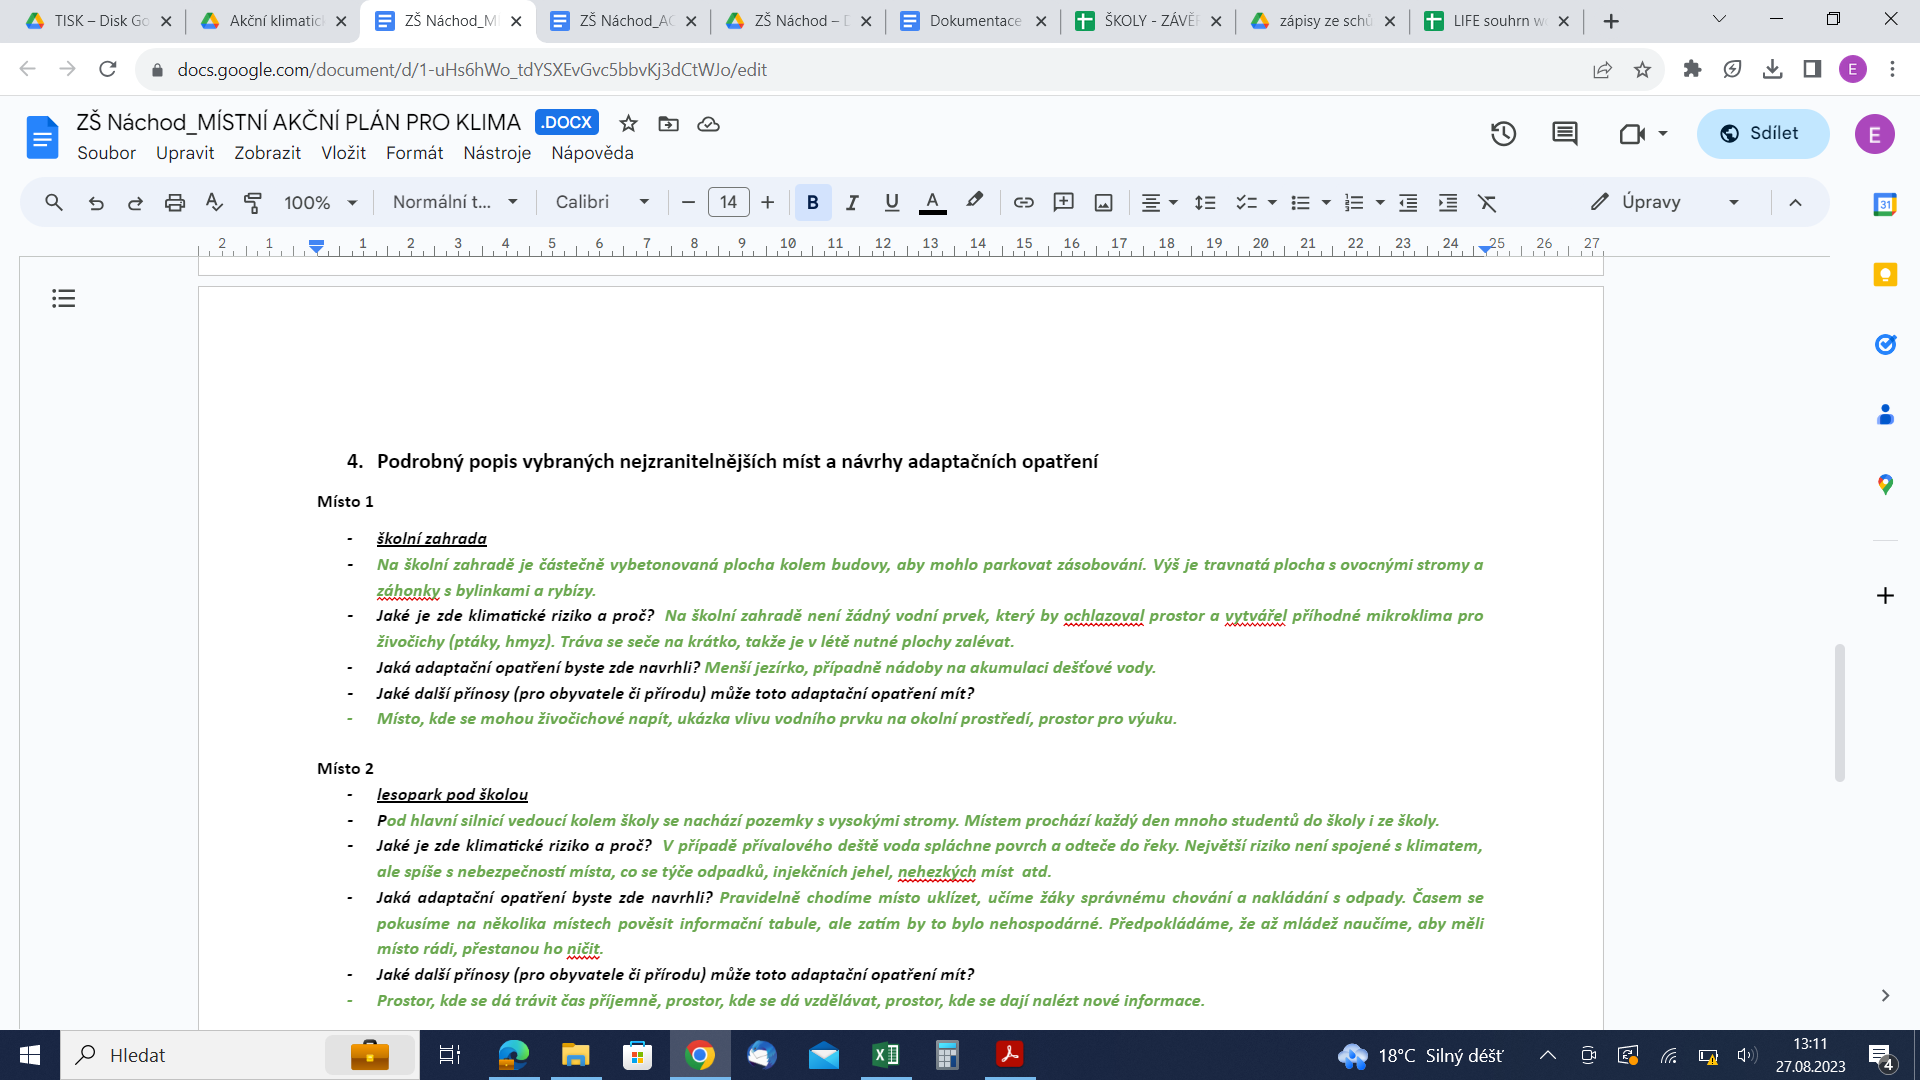1920x1080 pixels.
Task: Open the Úpravy editing mode dropdown
Action: [x=1665, y=203]
